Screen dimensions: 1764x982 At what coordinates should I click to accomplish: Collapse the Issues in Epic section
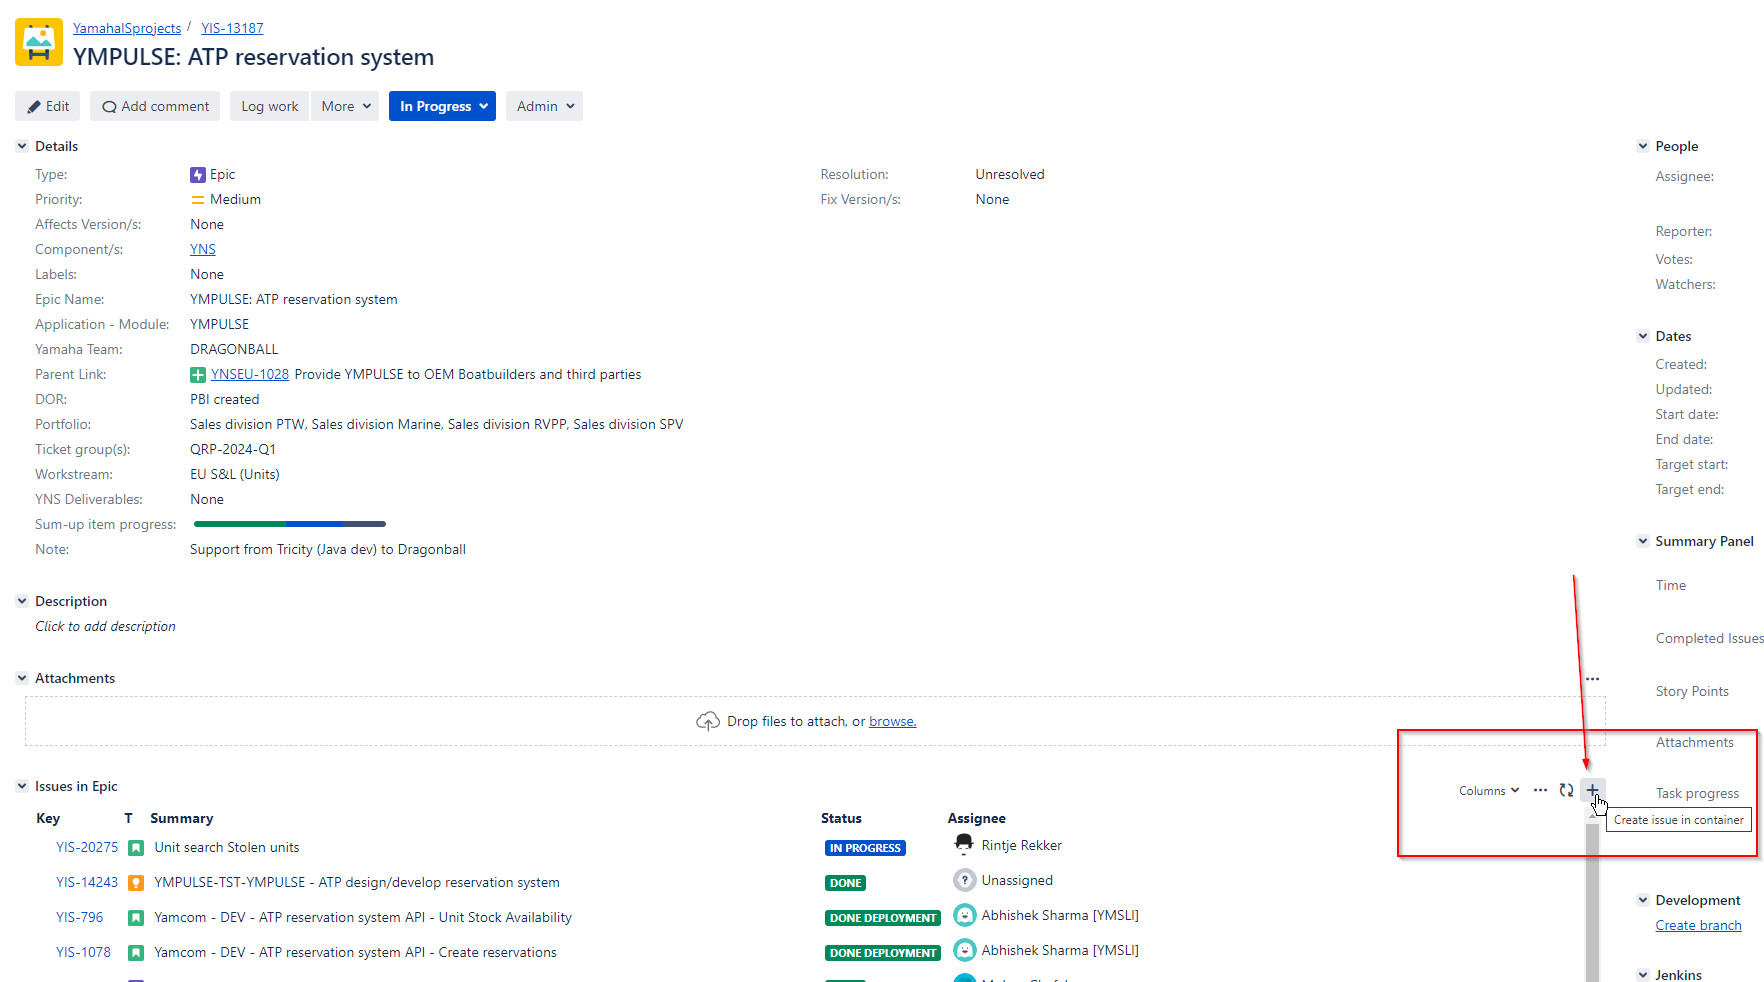coord(22,786)
